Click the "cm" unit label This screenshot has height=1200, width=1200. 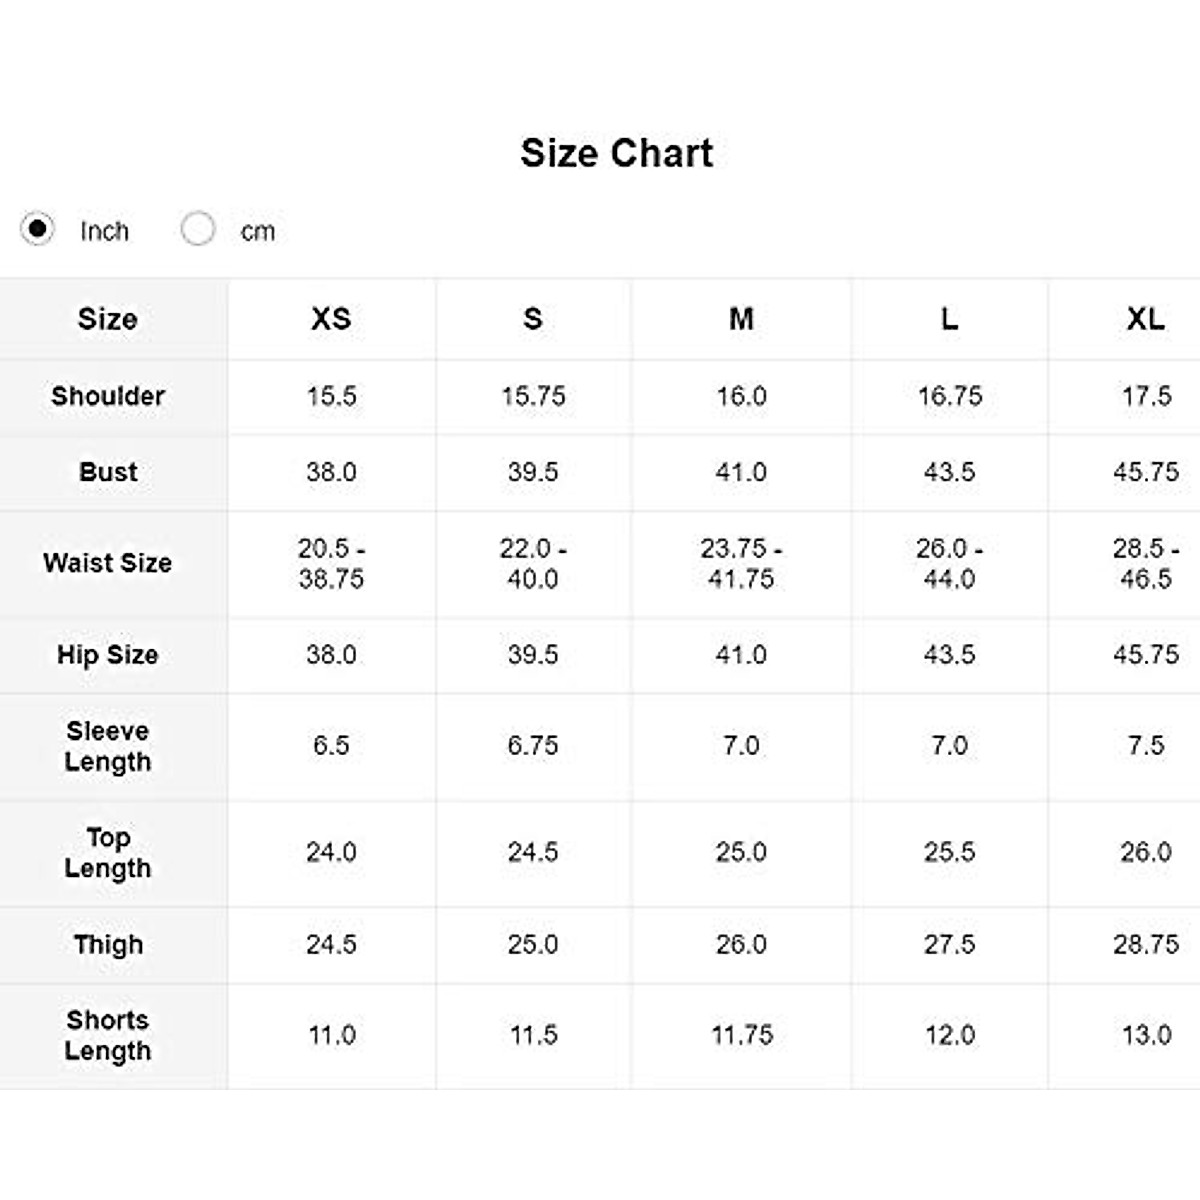[257, 231]
